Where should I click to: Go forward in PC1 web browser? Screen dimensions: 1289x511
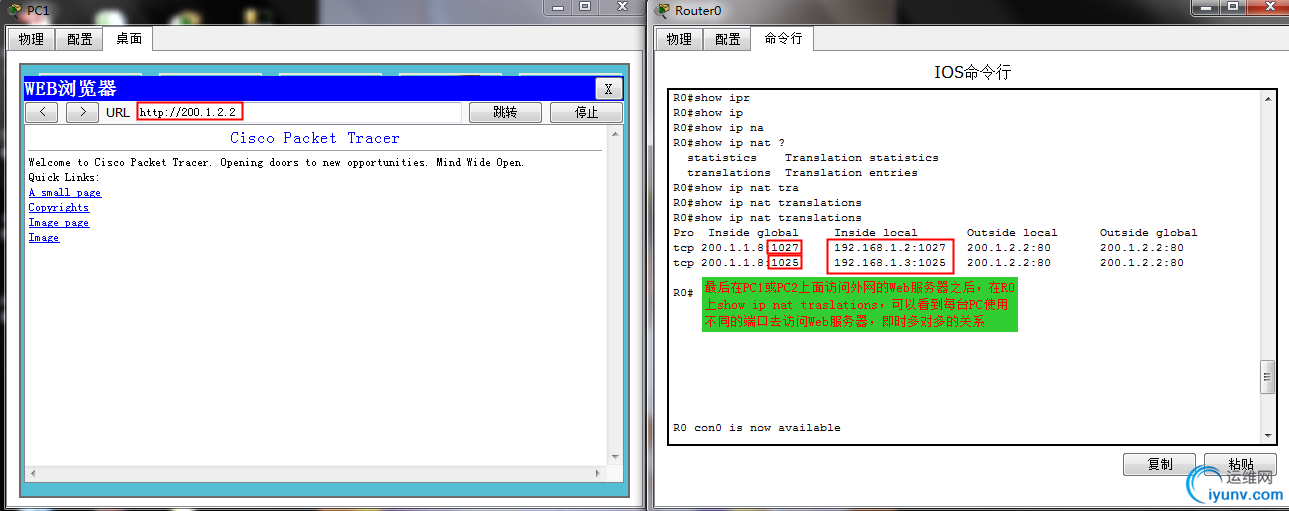(x=82, y=112)
